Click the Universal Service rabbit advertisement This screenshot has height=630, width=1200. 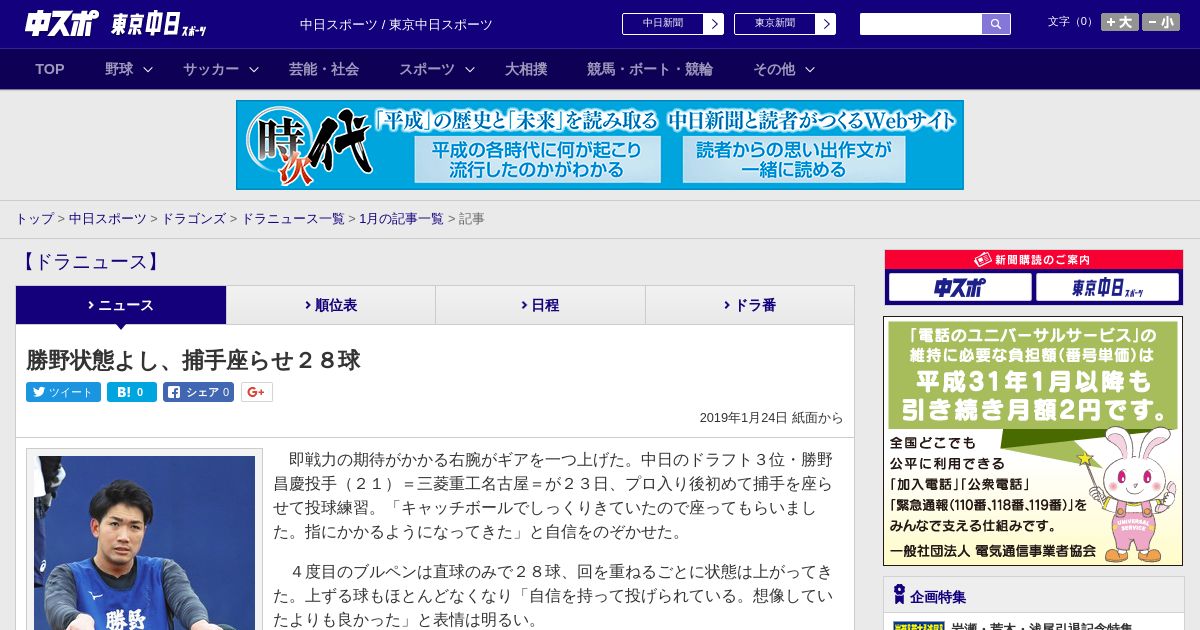point(1033,441)
